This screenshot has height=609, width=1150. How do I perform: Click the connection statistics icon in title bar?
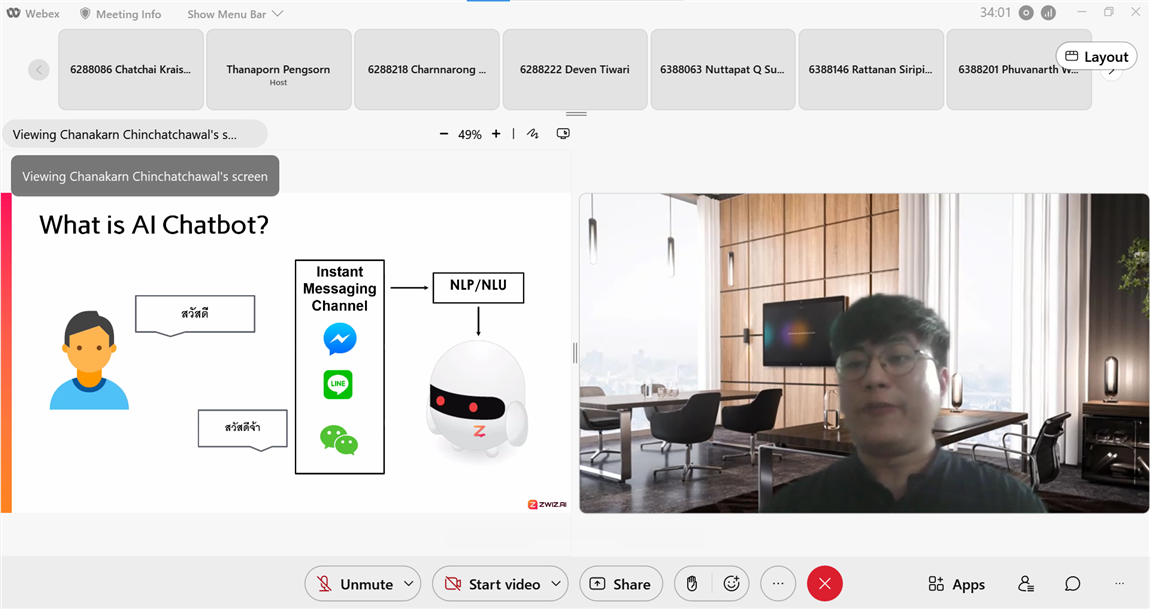click(1048, 13)
